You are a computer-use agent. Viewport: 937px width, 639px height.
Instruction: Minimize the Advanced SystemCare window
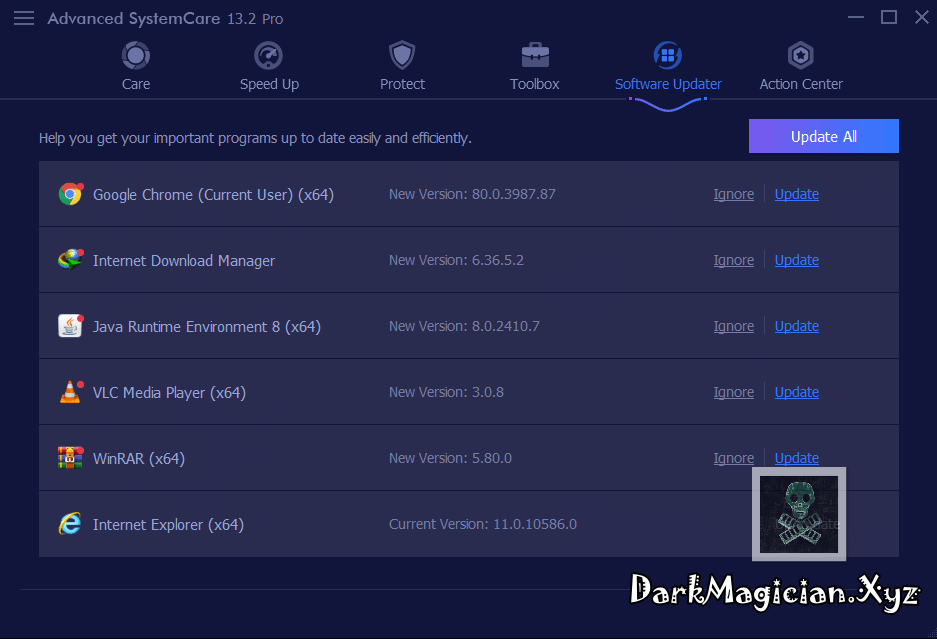coord(856,17)
